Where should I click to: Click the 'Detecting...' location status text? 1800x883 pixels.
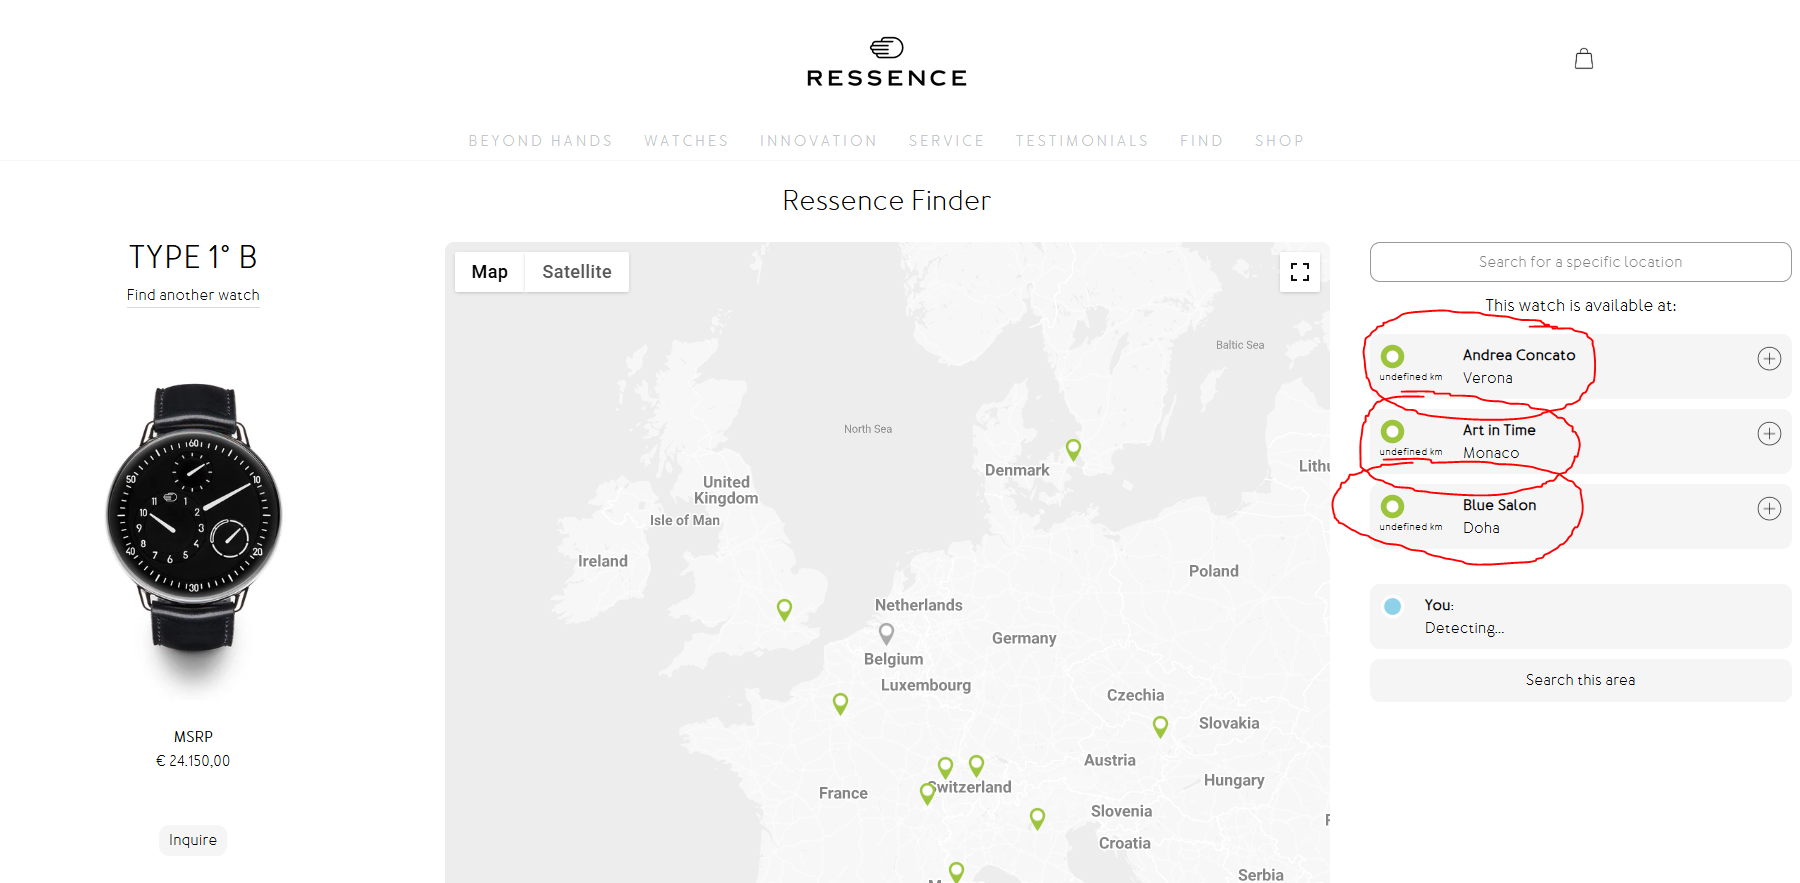click(x=1464, y=628)
